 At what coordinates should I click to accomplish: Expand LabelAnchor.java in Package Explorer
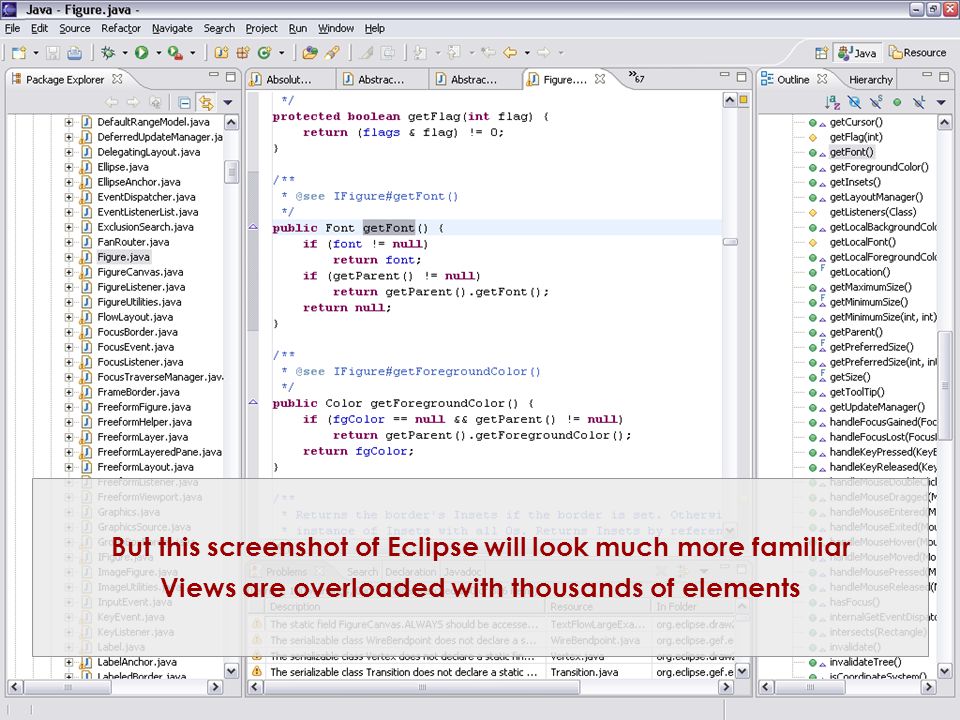click(69, 662)
